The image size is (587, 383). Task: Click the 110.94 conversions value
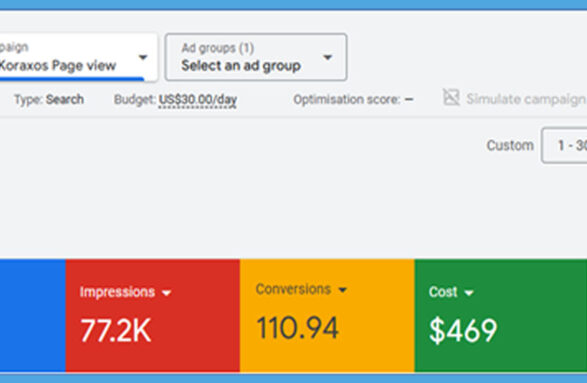(x=297, y=328)
